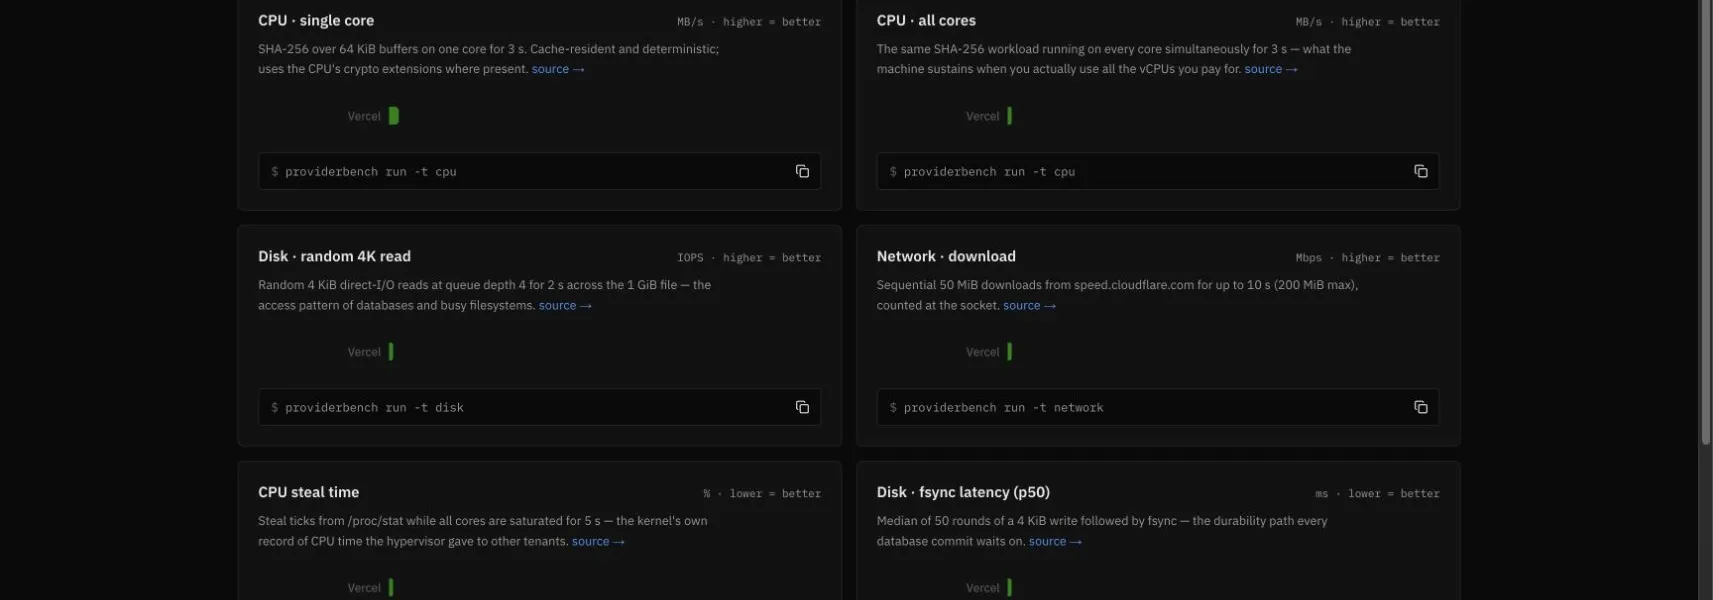Click 'IOPS · higher = better' label
This screenshot has width=1713, height=600.
pyautogui.click(x=749, y=258)
